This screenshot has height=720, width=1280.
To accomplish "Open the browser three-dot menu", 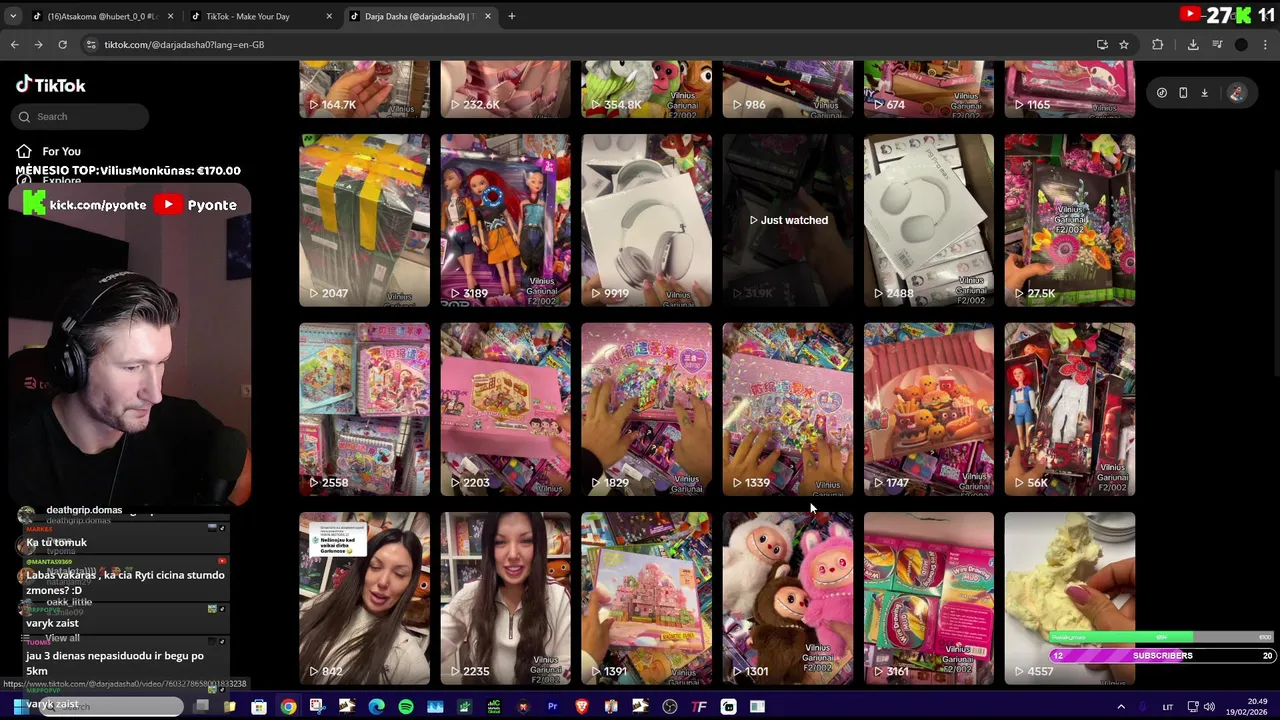I will [1265, 44].
